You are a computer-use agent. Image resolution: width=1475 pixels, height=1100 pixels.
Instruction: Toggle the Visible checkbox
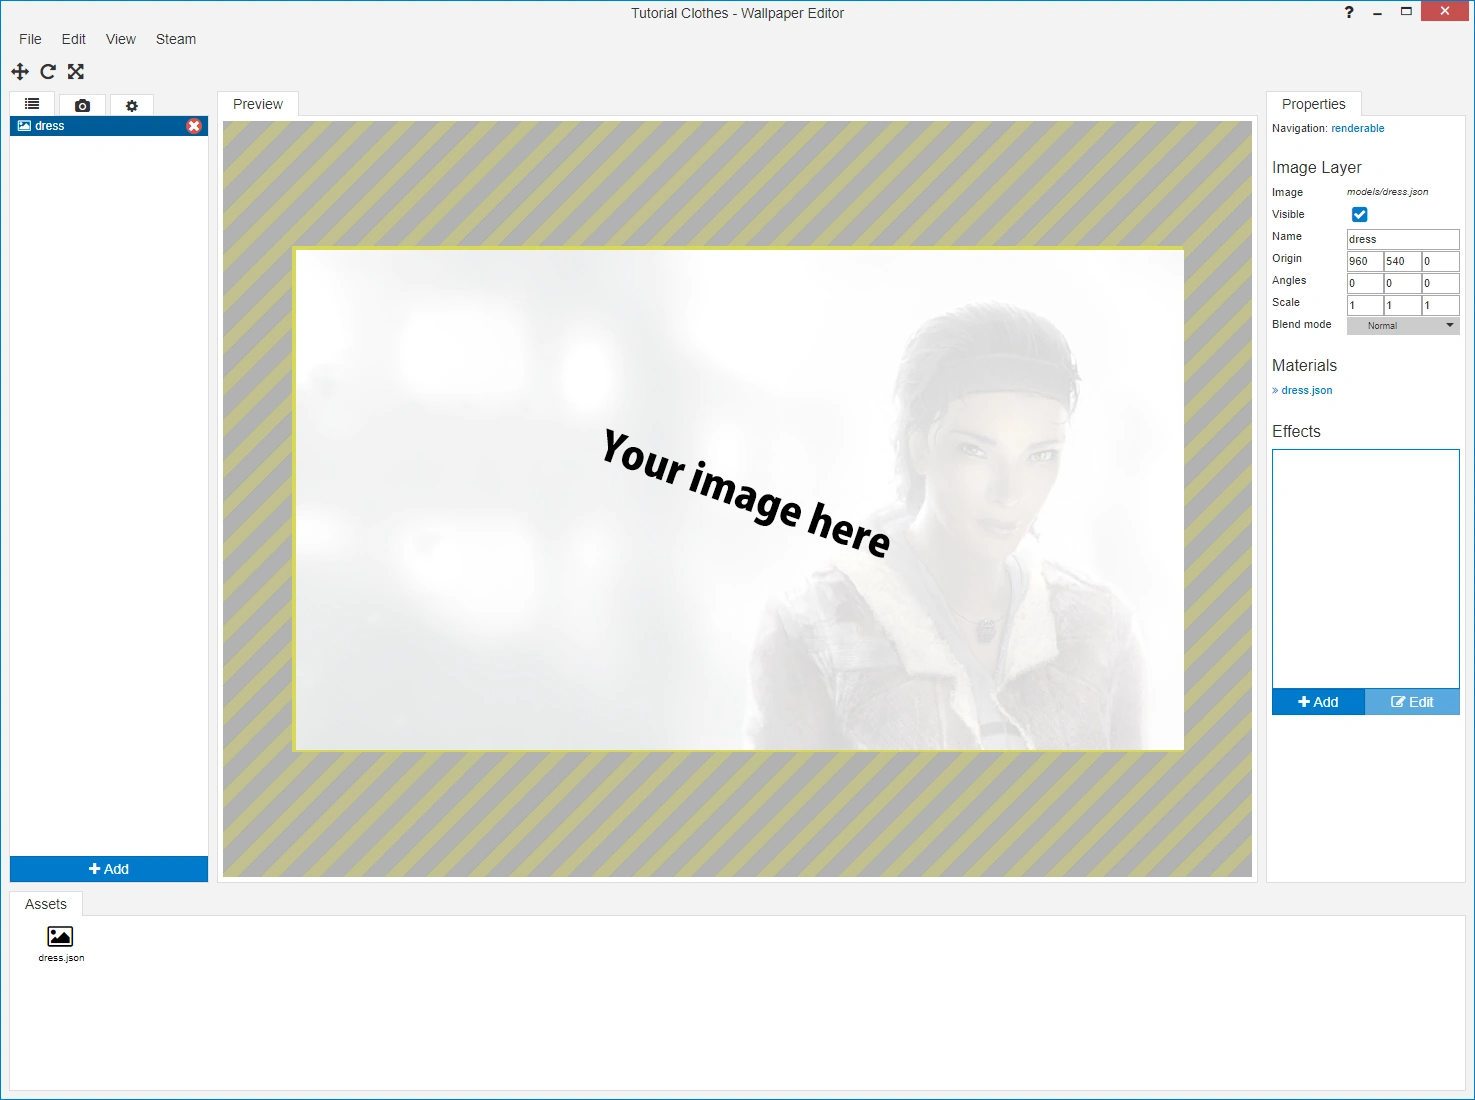coord(1360,214)
